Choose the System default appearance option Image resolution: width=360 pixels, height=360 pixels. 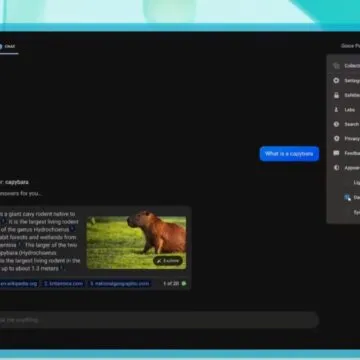pos(356,212)
